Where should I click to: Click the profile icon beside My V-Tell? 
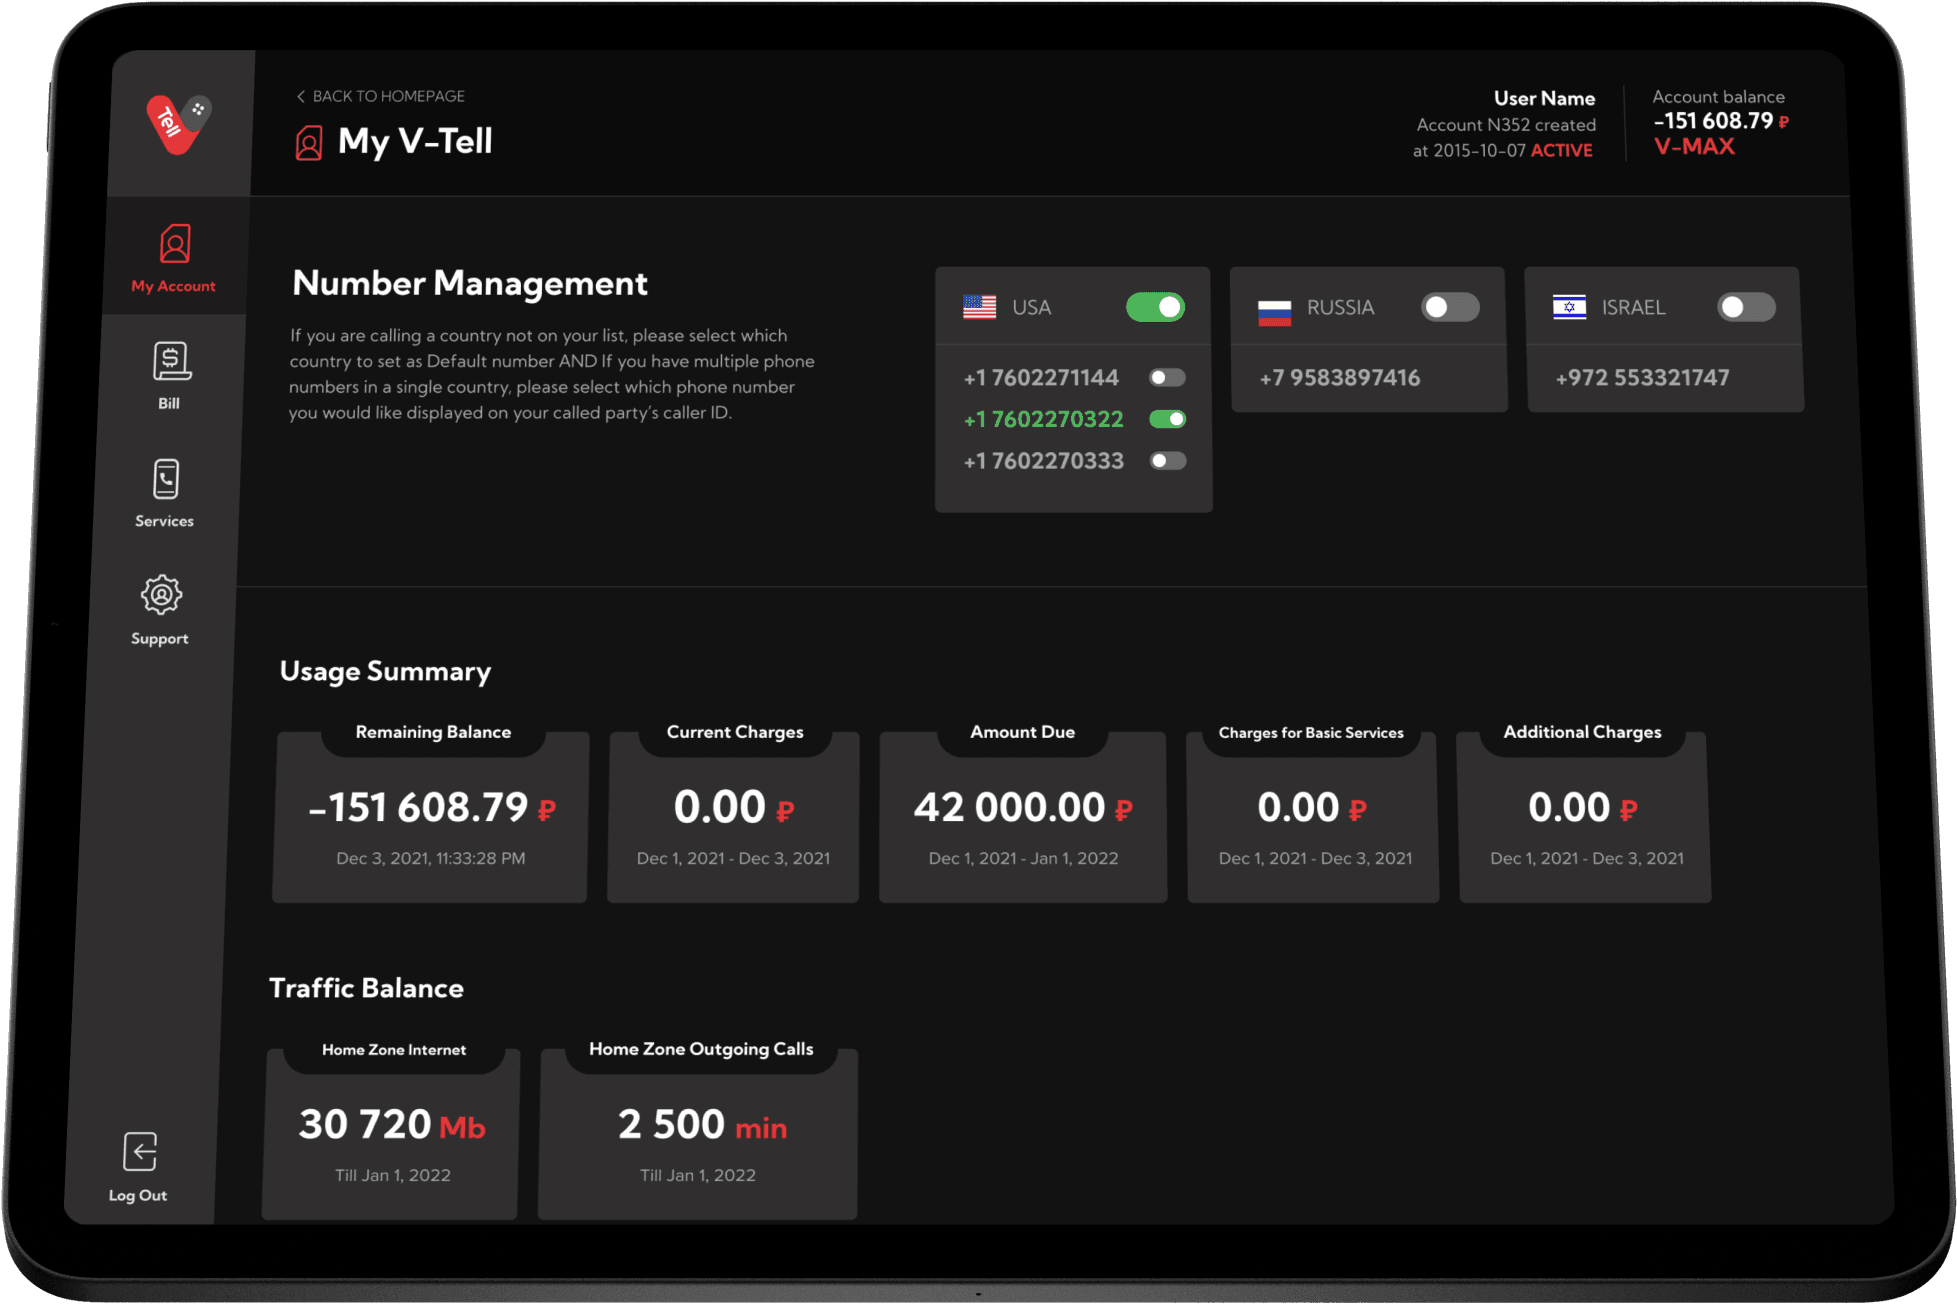309,143
